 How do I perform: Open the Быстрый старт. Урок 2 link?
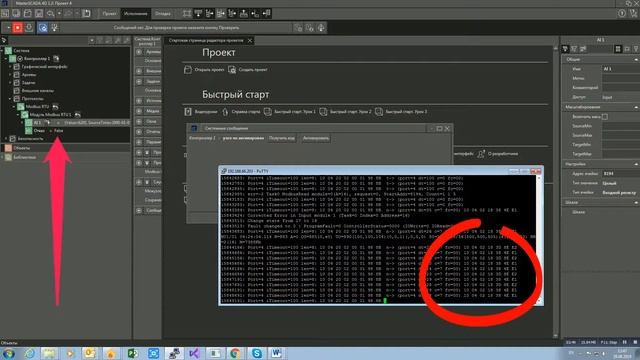(x=351, y=111)
